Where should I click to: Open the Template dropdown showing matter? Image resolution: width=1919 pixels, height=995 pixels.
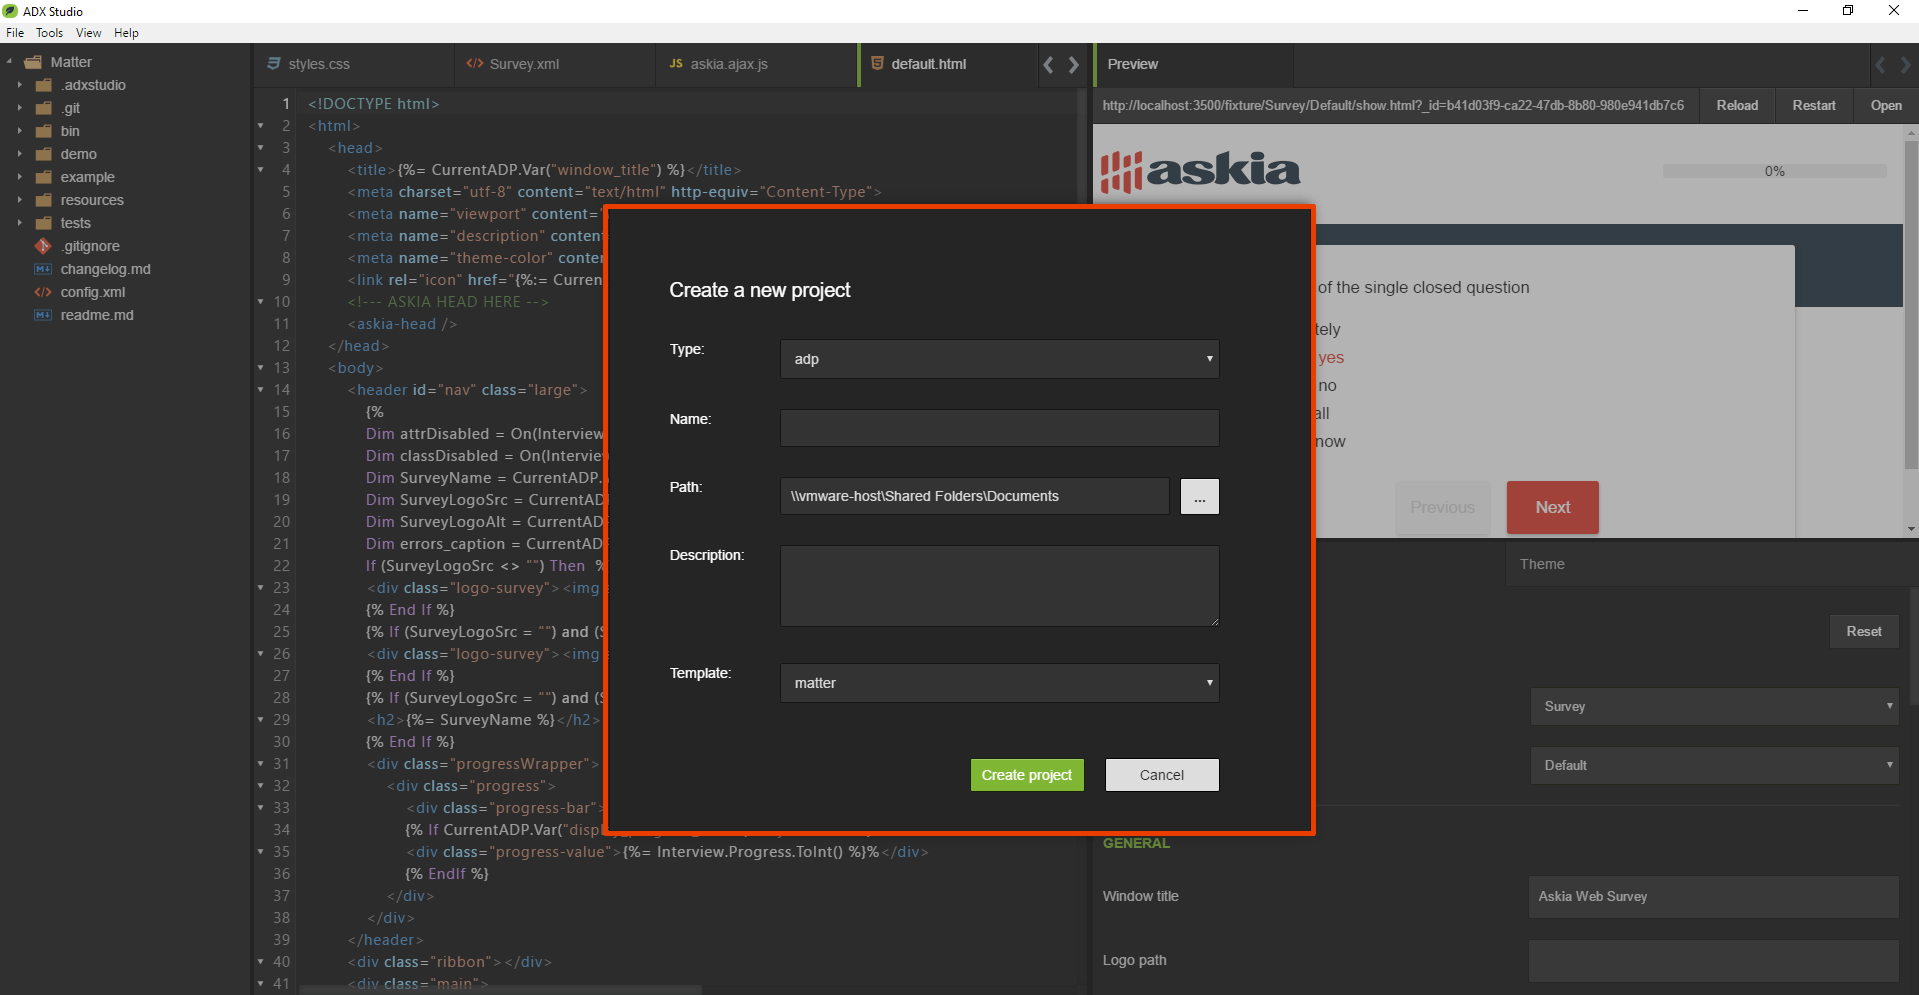click(999, 683)
